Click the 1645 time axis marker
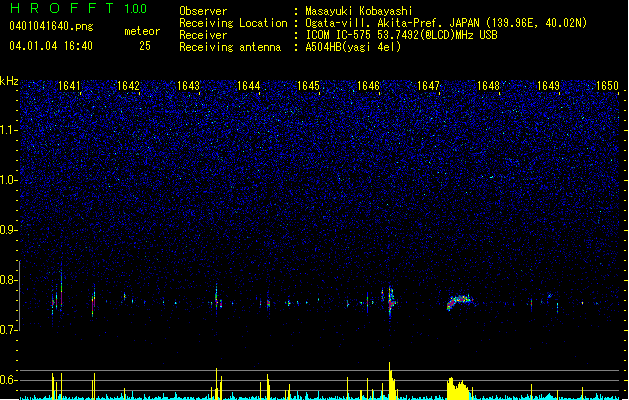Image resolution: width=629 pixels, height=400 pixels. [308, 86]
